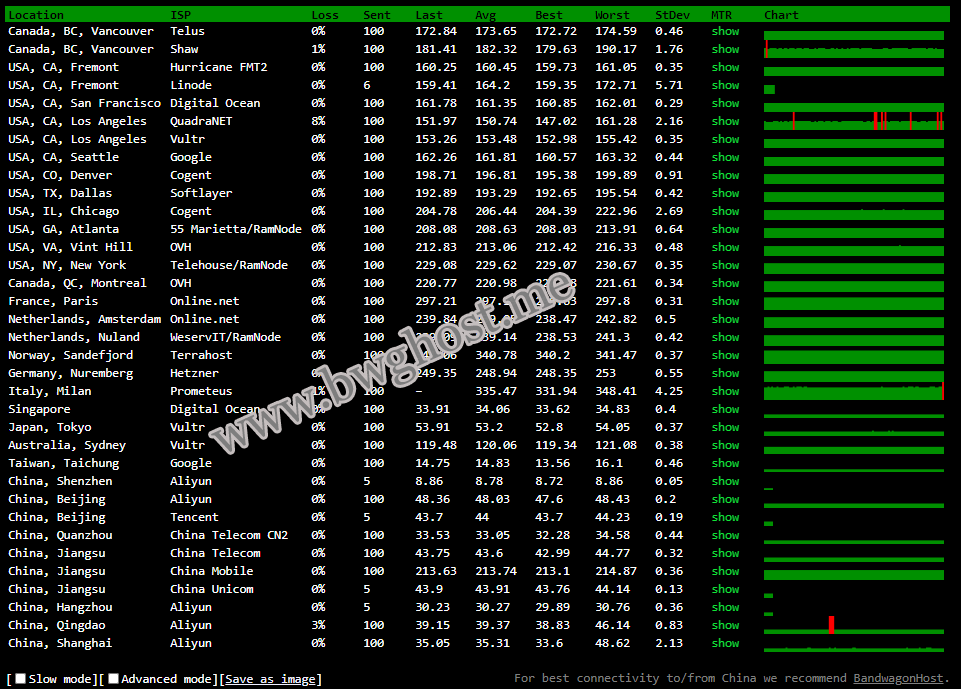This screenshot has height=689, width=961.
Task: Click show for Norway Sandefjord Terrahost
Action: (725, 356)
